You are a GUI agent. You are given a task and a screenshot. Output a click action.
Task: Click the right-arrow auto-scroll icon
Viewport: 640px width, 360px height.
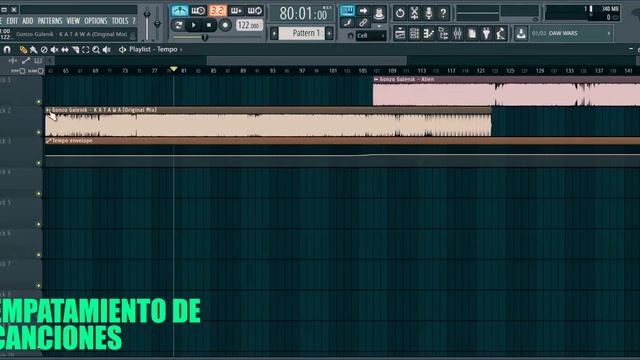point(363,11)
